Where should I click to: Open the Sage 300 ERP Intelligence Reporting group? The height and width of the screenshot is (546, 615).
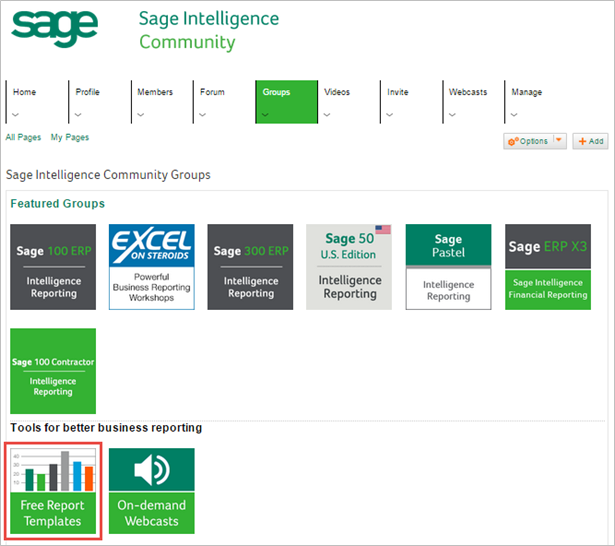click(x=250, y=267)
